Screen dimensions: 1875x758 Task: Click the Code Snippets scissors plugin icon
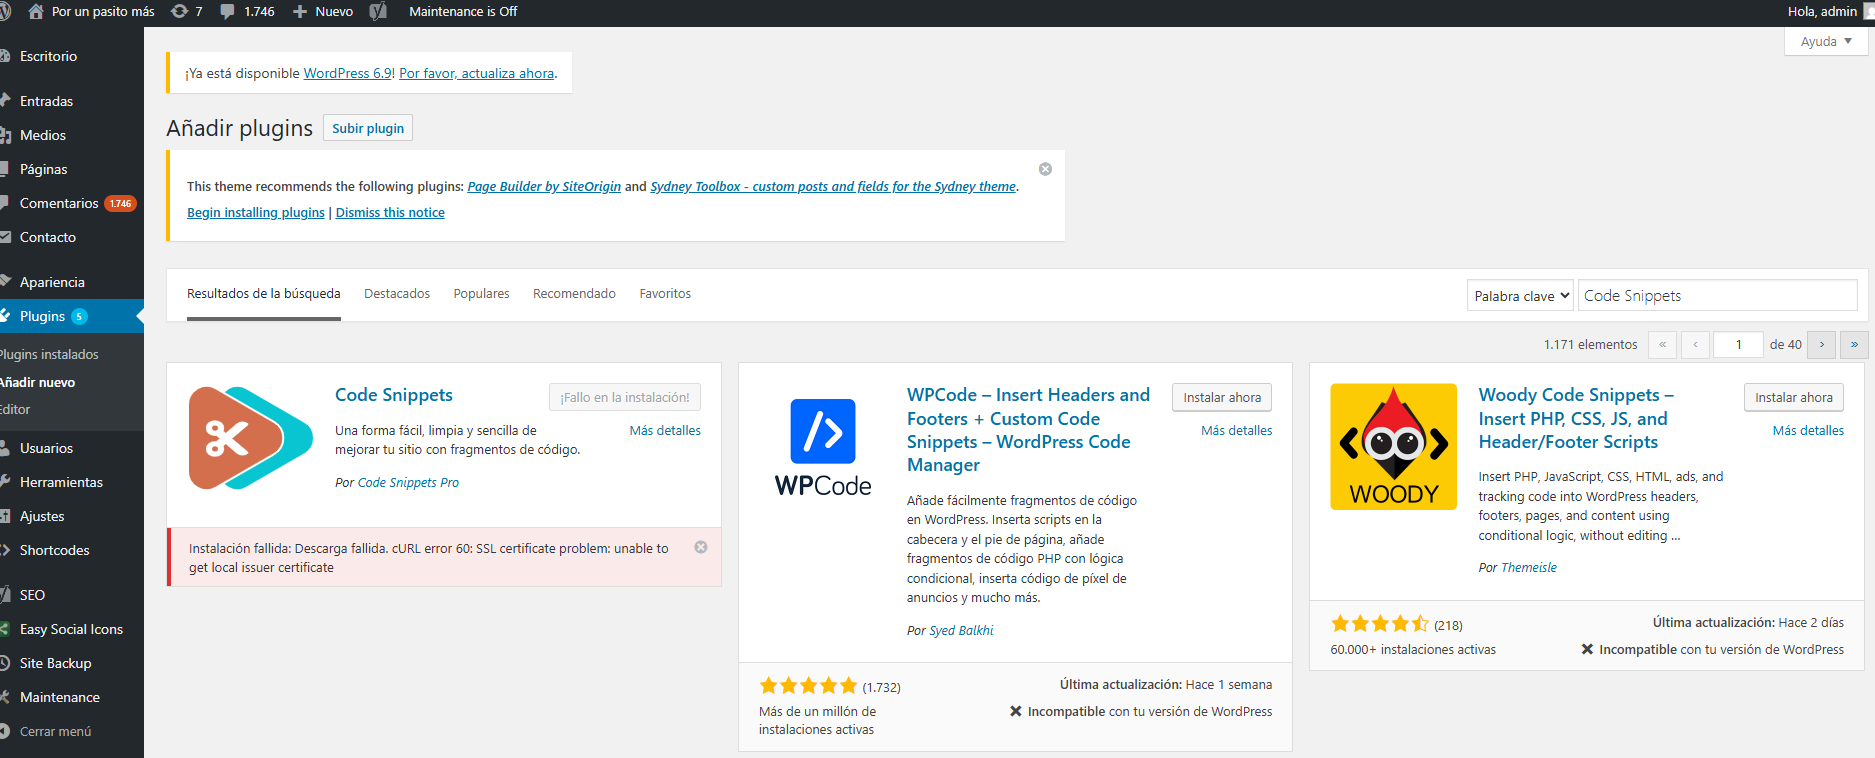click(x=250, y=438)
